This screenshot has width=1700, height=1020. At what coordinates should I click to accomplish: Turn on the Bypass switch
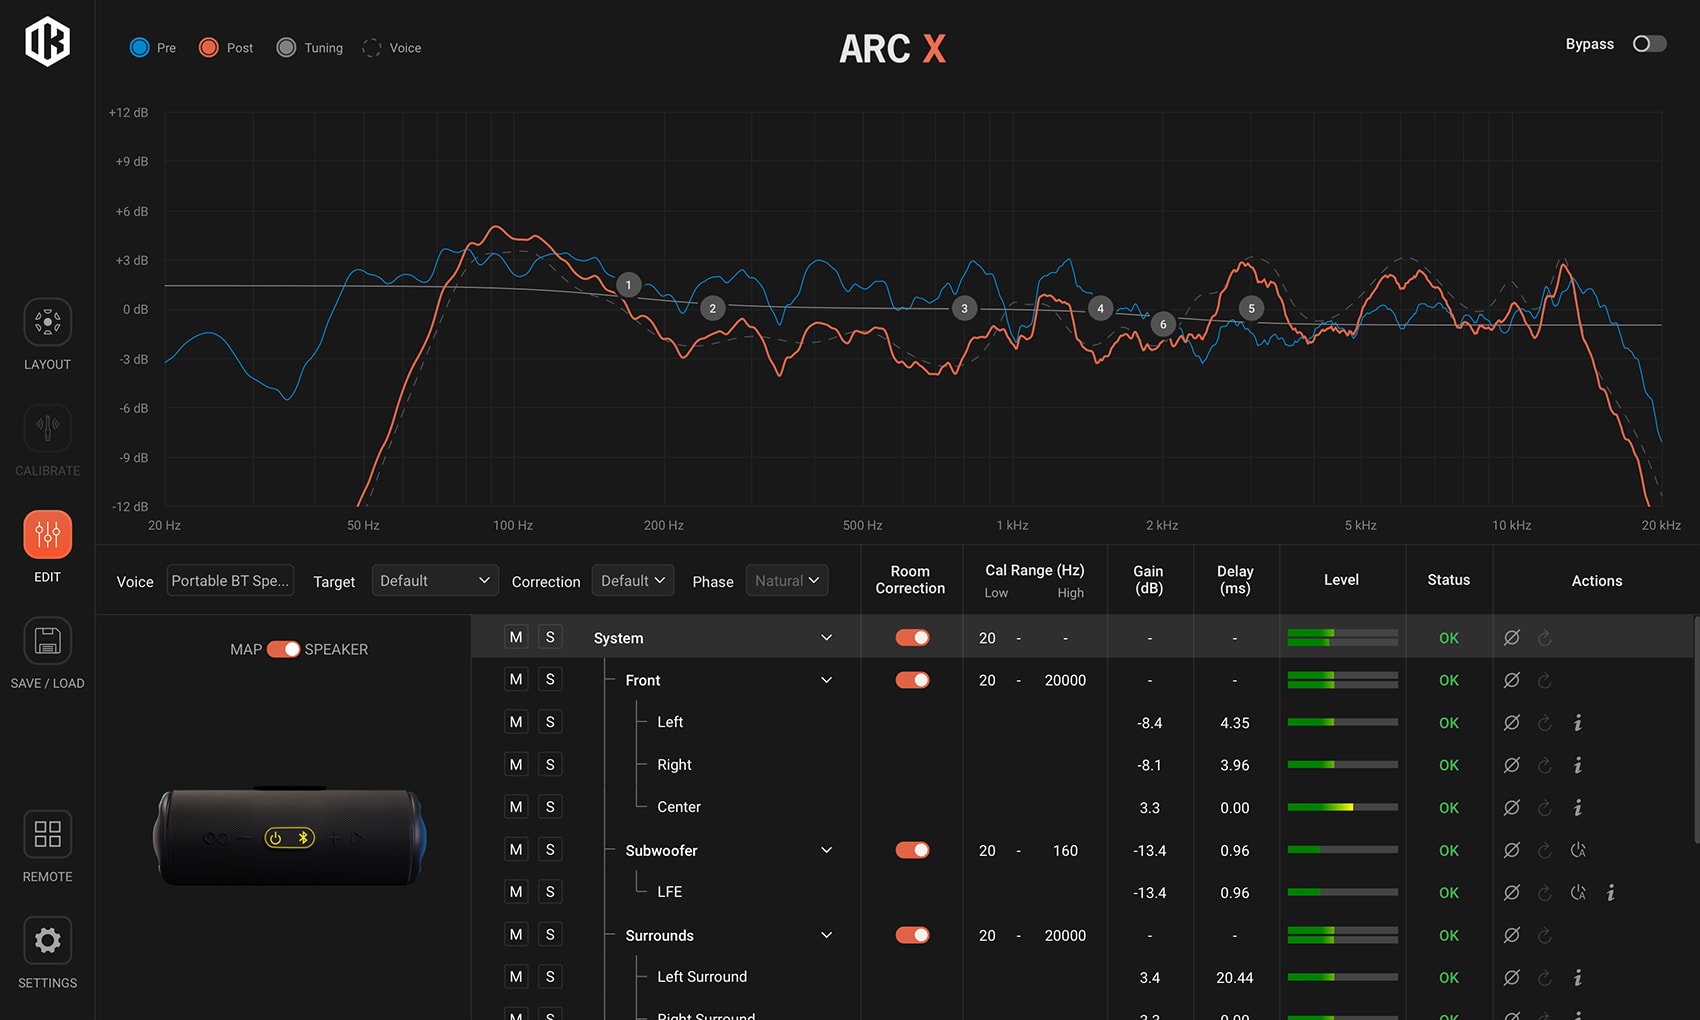[1649, 44]
